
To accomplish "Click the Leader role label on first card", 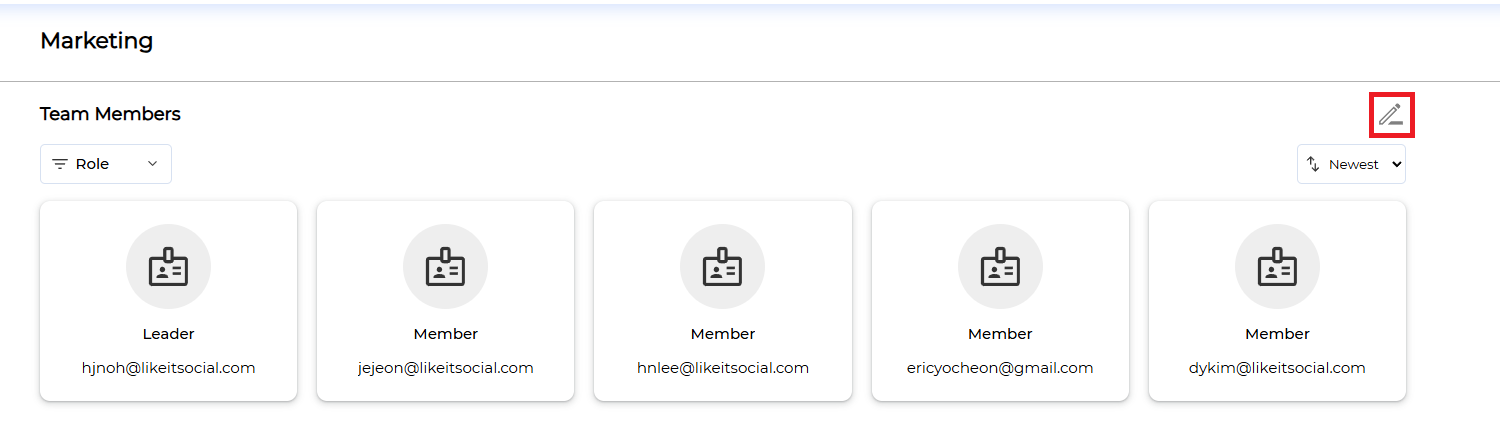I will point(168,334).
